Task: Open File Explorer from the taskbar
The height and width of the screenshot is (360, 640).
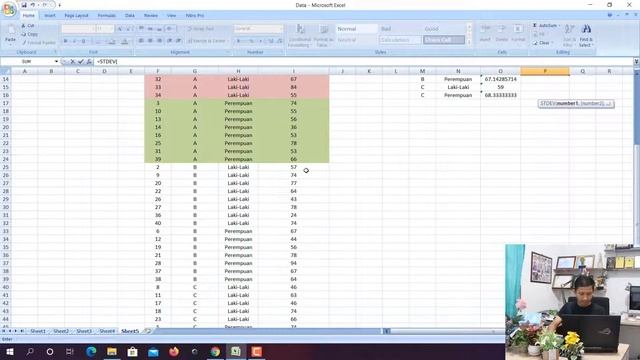Action: point(112,351)
